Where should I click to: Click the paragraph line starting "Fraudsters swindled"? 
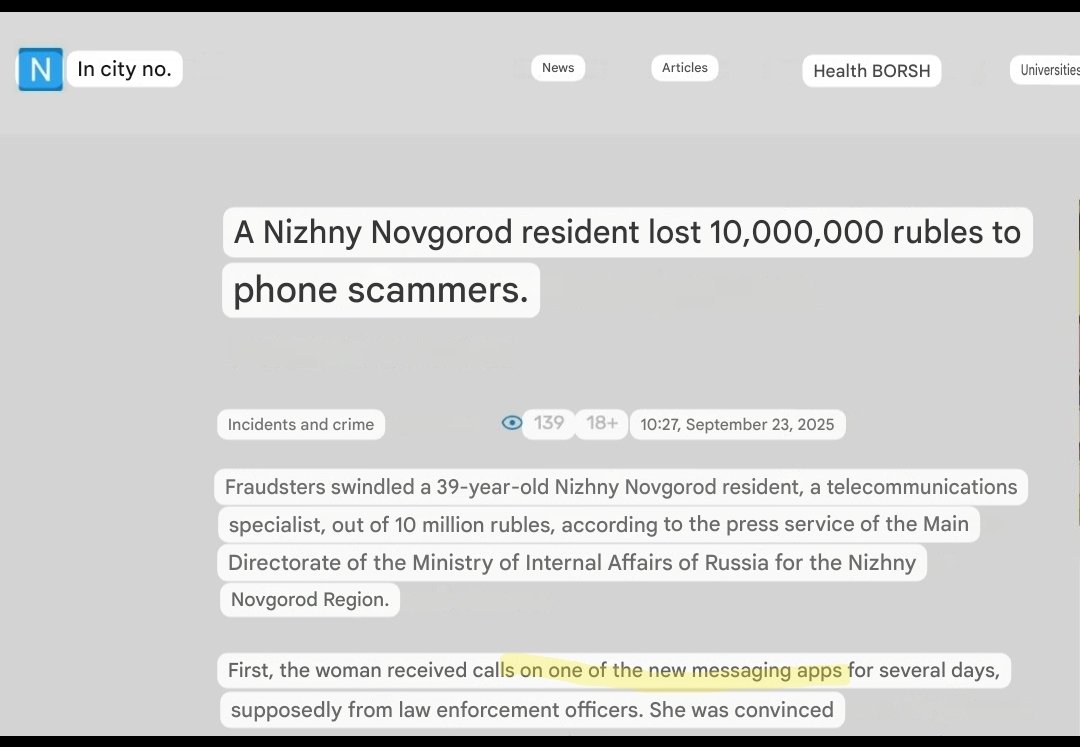(x=621, y=487)
